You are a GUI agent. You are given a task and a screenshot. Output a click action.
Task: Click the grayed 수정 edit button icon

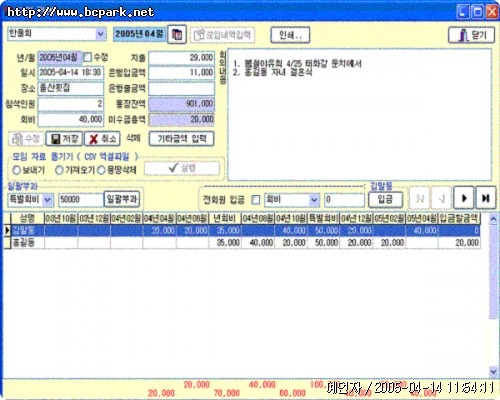(x=26, y=139)
